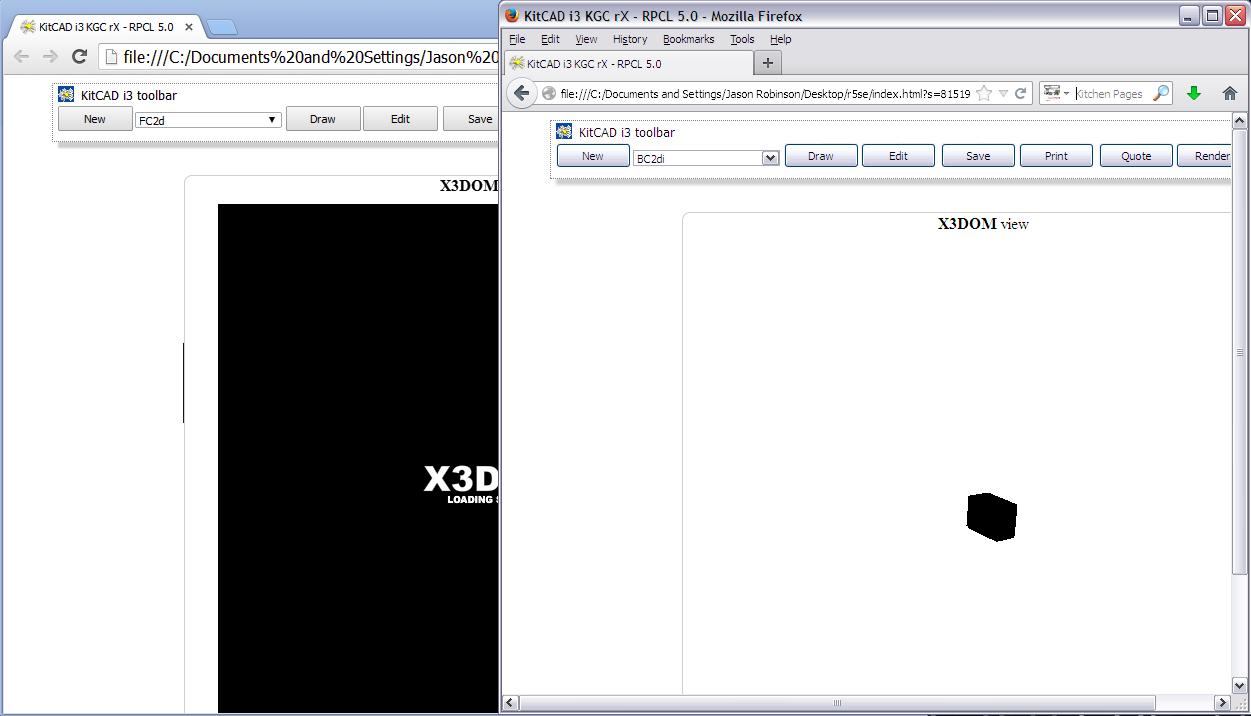Image resolution: width=1251 pixels, height=716 pixels.
Task: Click the page icon in Chrome address bar
Action: coord(111,57)
